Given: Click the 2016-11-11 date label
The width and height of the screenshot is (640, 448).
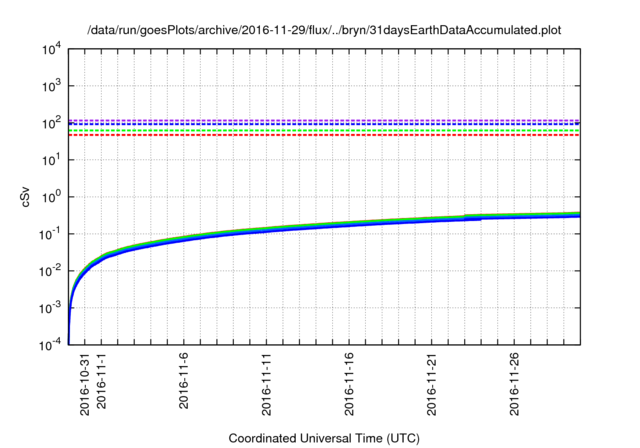Looking at the screenshot, I should coord(266,384).
